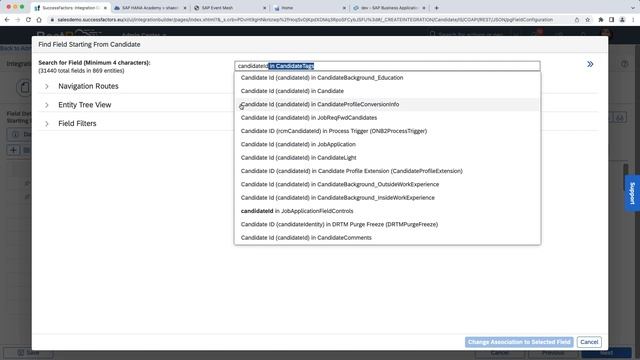Screen dimensions: 640x360
Task: Open the tab list chevron at top right
Action: point(633,8)
